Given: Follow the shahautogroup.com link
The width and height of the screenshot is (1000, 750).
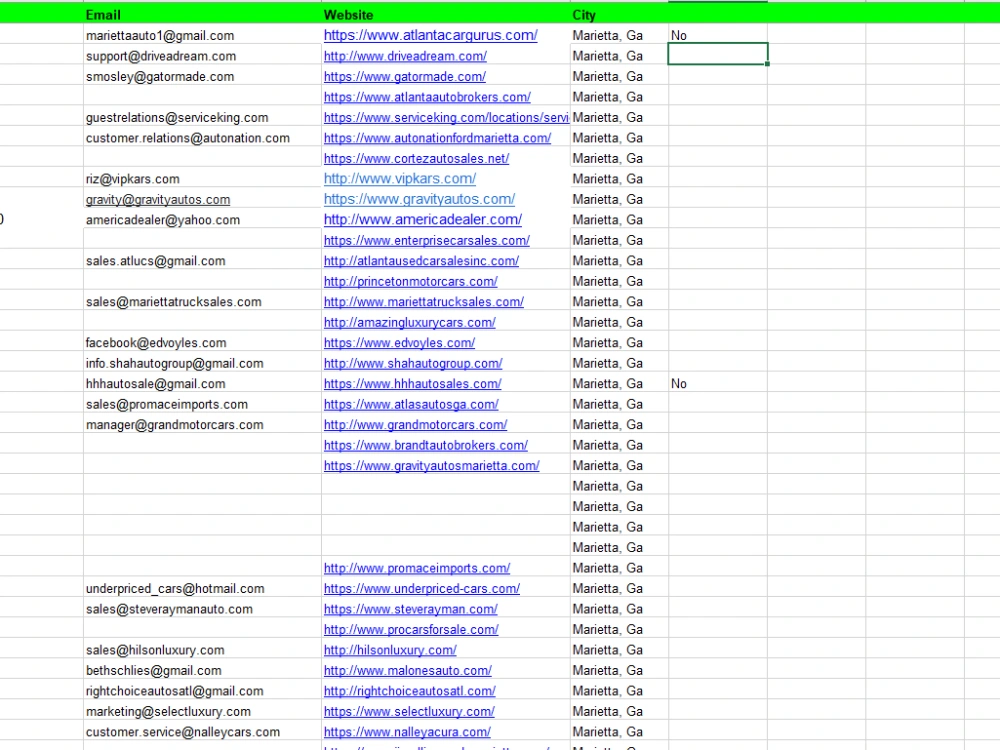Looking at the screenshot, I should coord(413,363).
